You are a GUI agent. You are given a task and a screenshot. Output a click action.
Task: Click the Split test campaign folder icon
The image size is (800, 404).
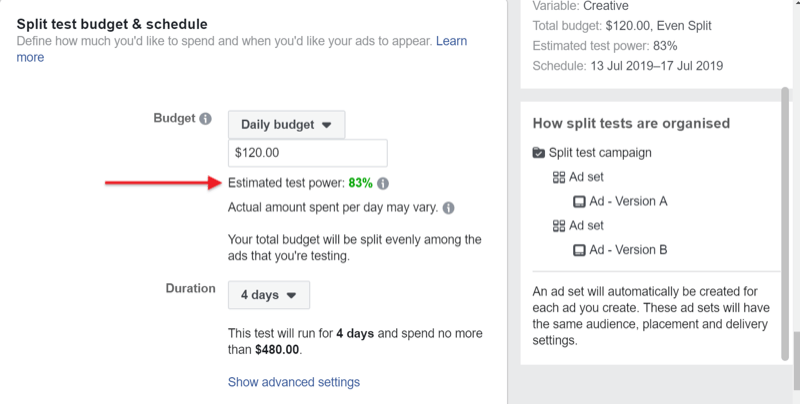(x=538, y=153)
